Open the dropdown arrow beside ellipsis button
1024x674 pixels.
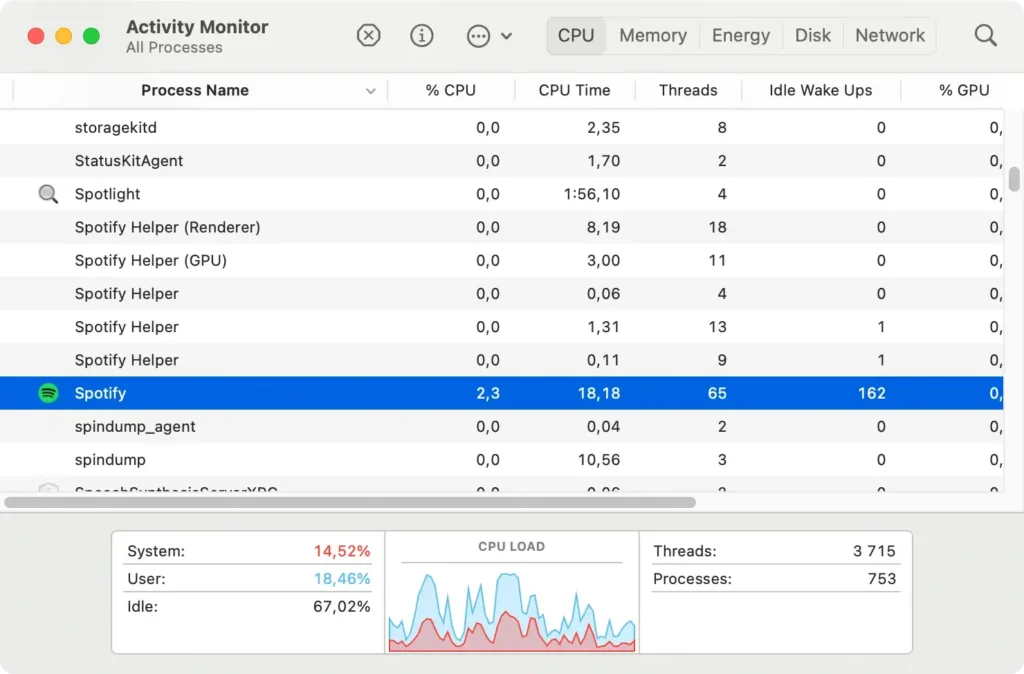click(507, 36)
